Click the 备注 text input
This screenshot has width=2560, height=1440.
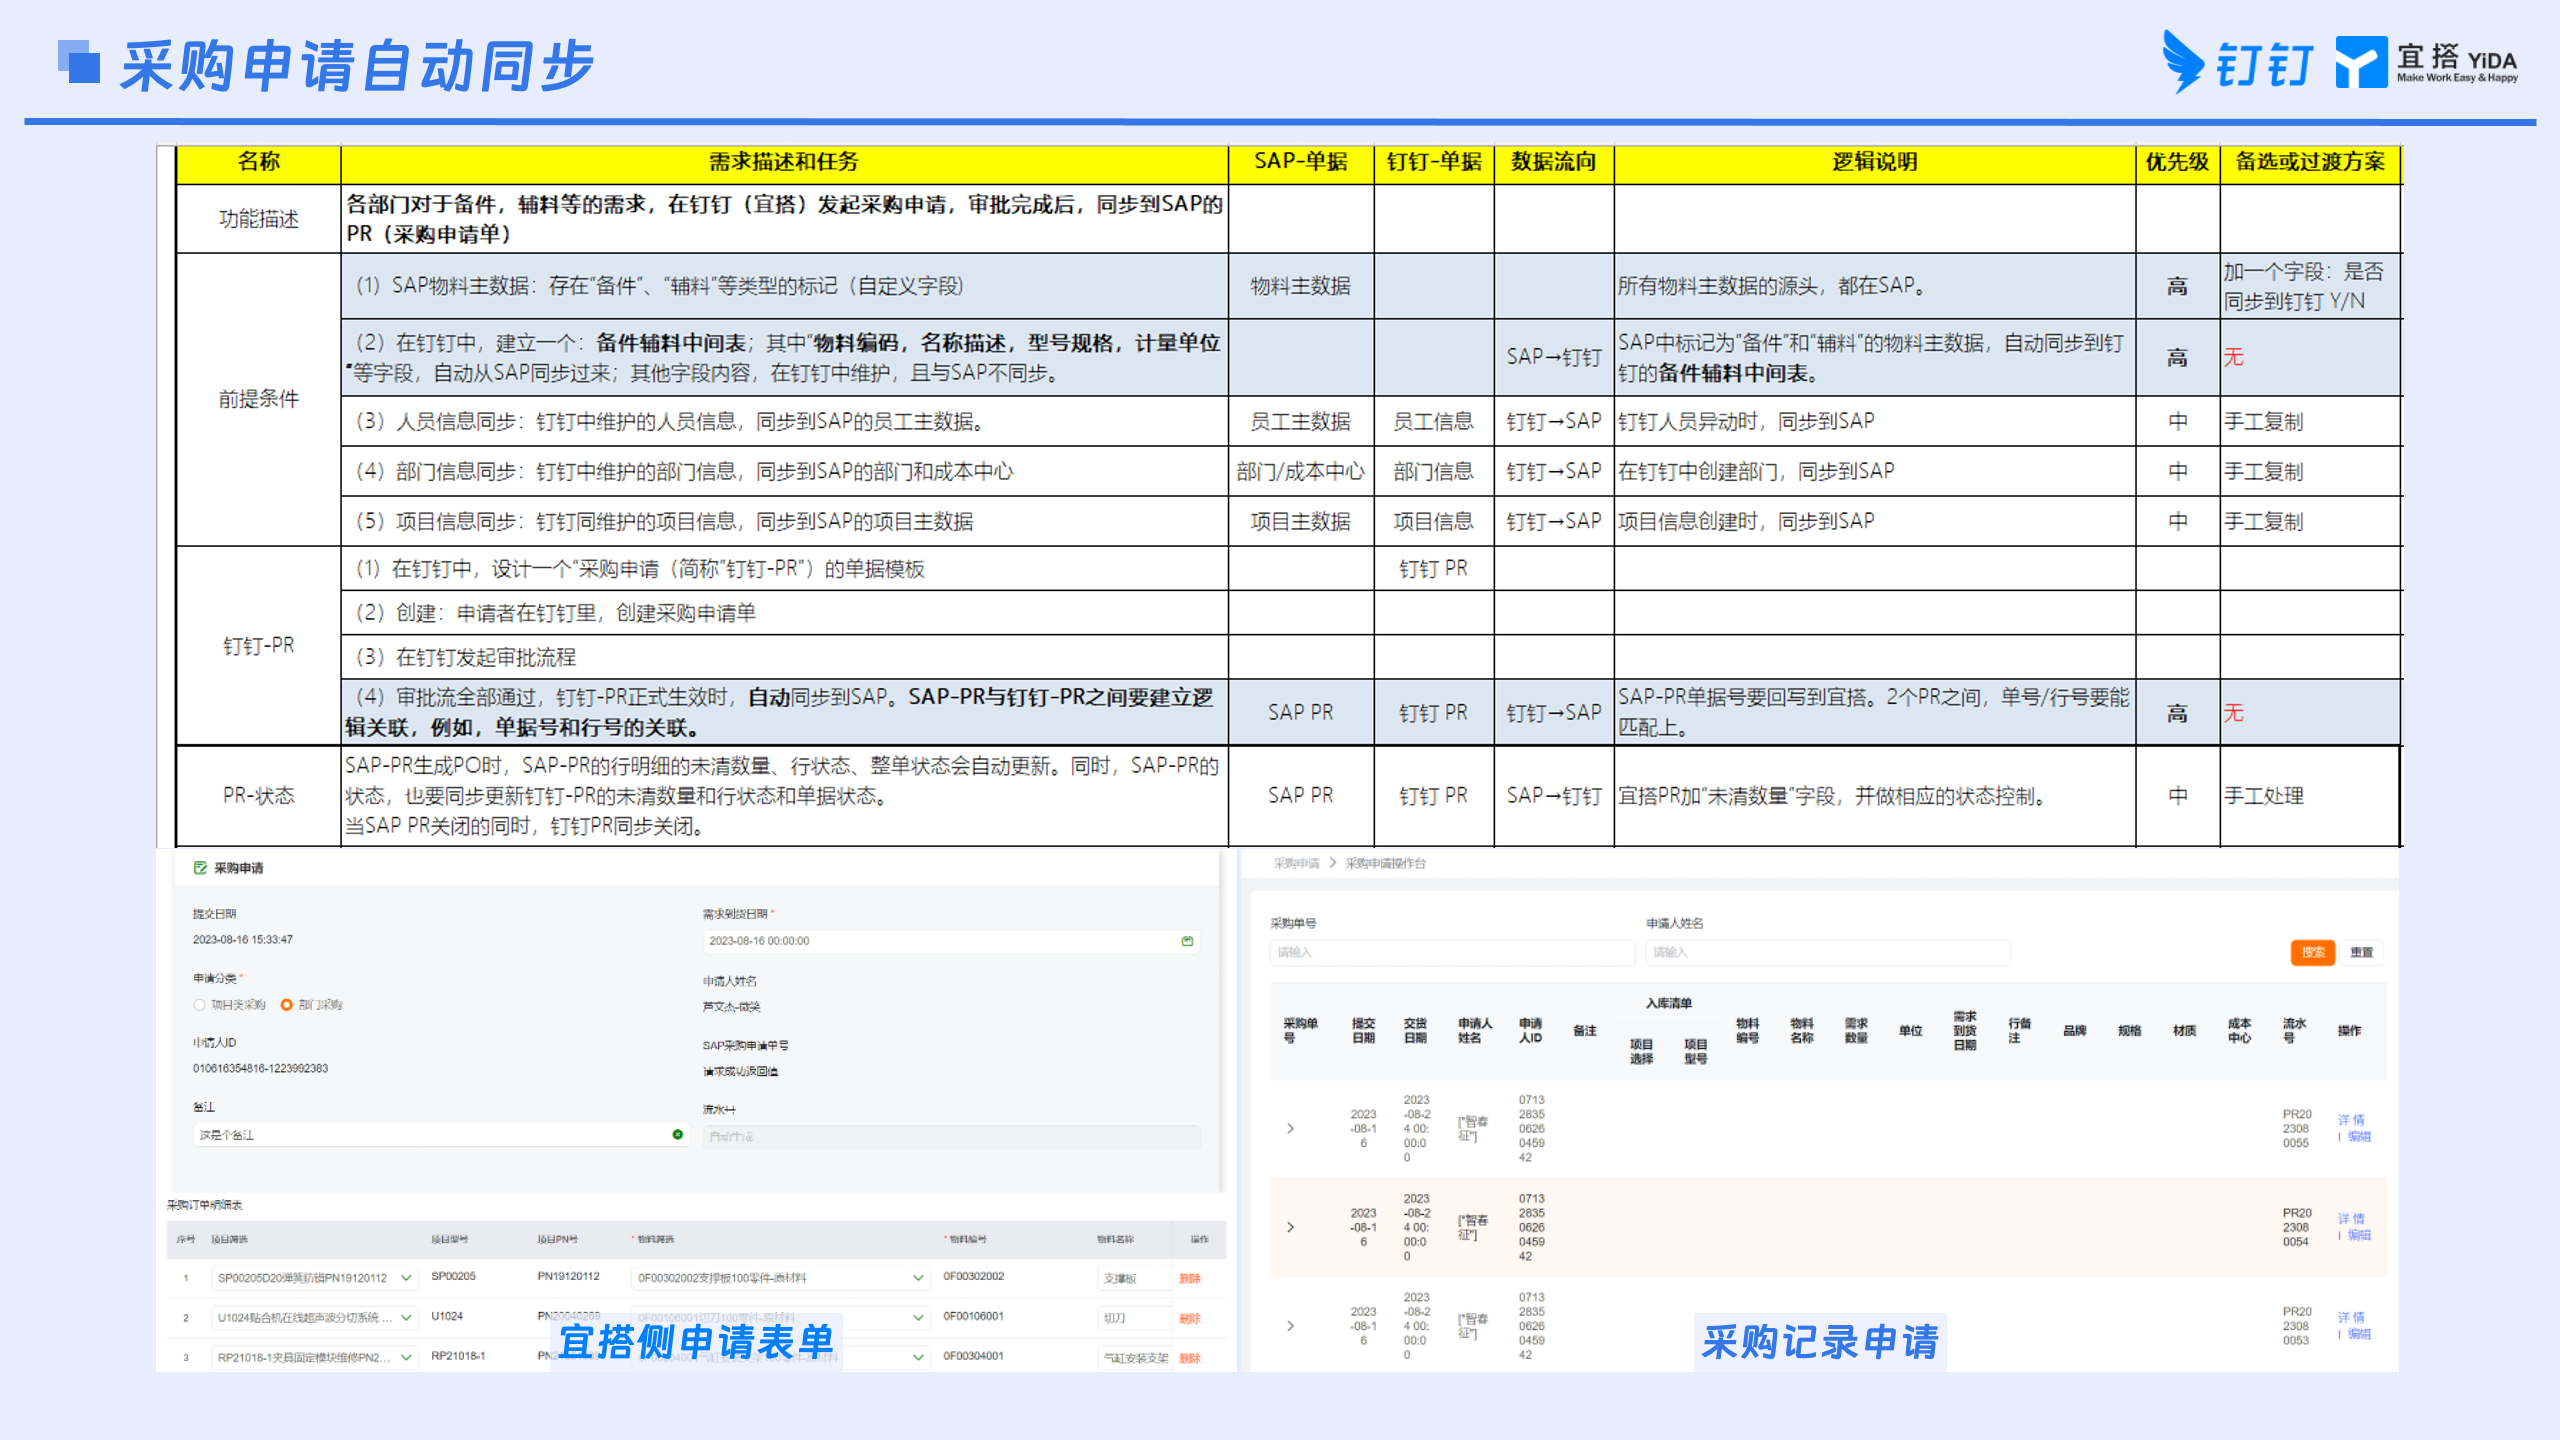coord(440,1135)
